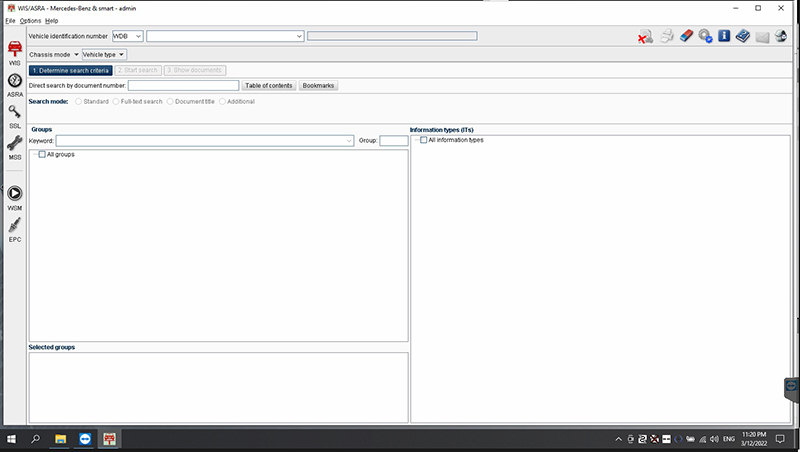The height and width of the screenshot is (452, 800).
Task: Click the red X document icon
Action: (x=645, y=36)
